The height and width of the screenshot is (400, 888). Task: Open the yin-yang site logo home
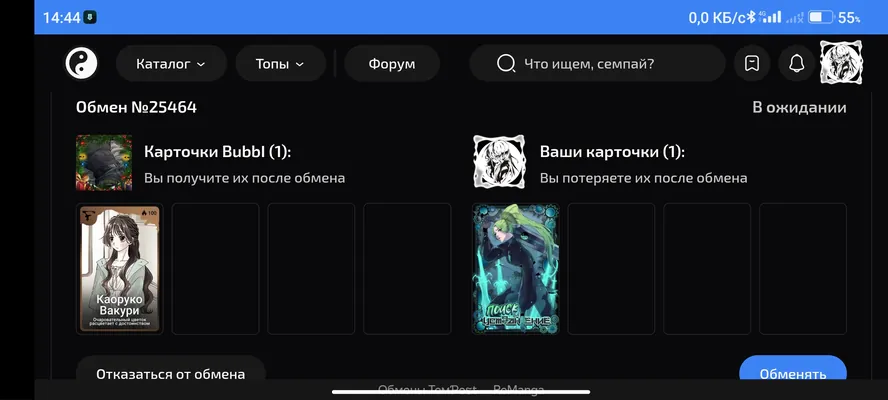click(x=81, y=63)
